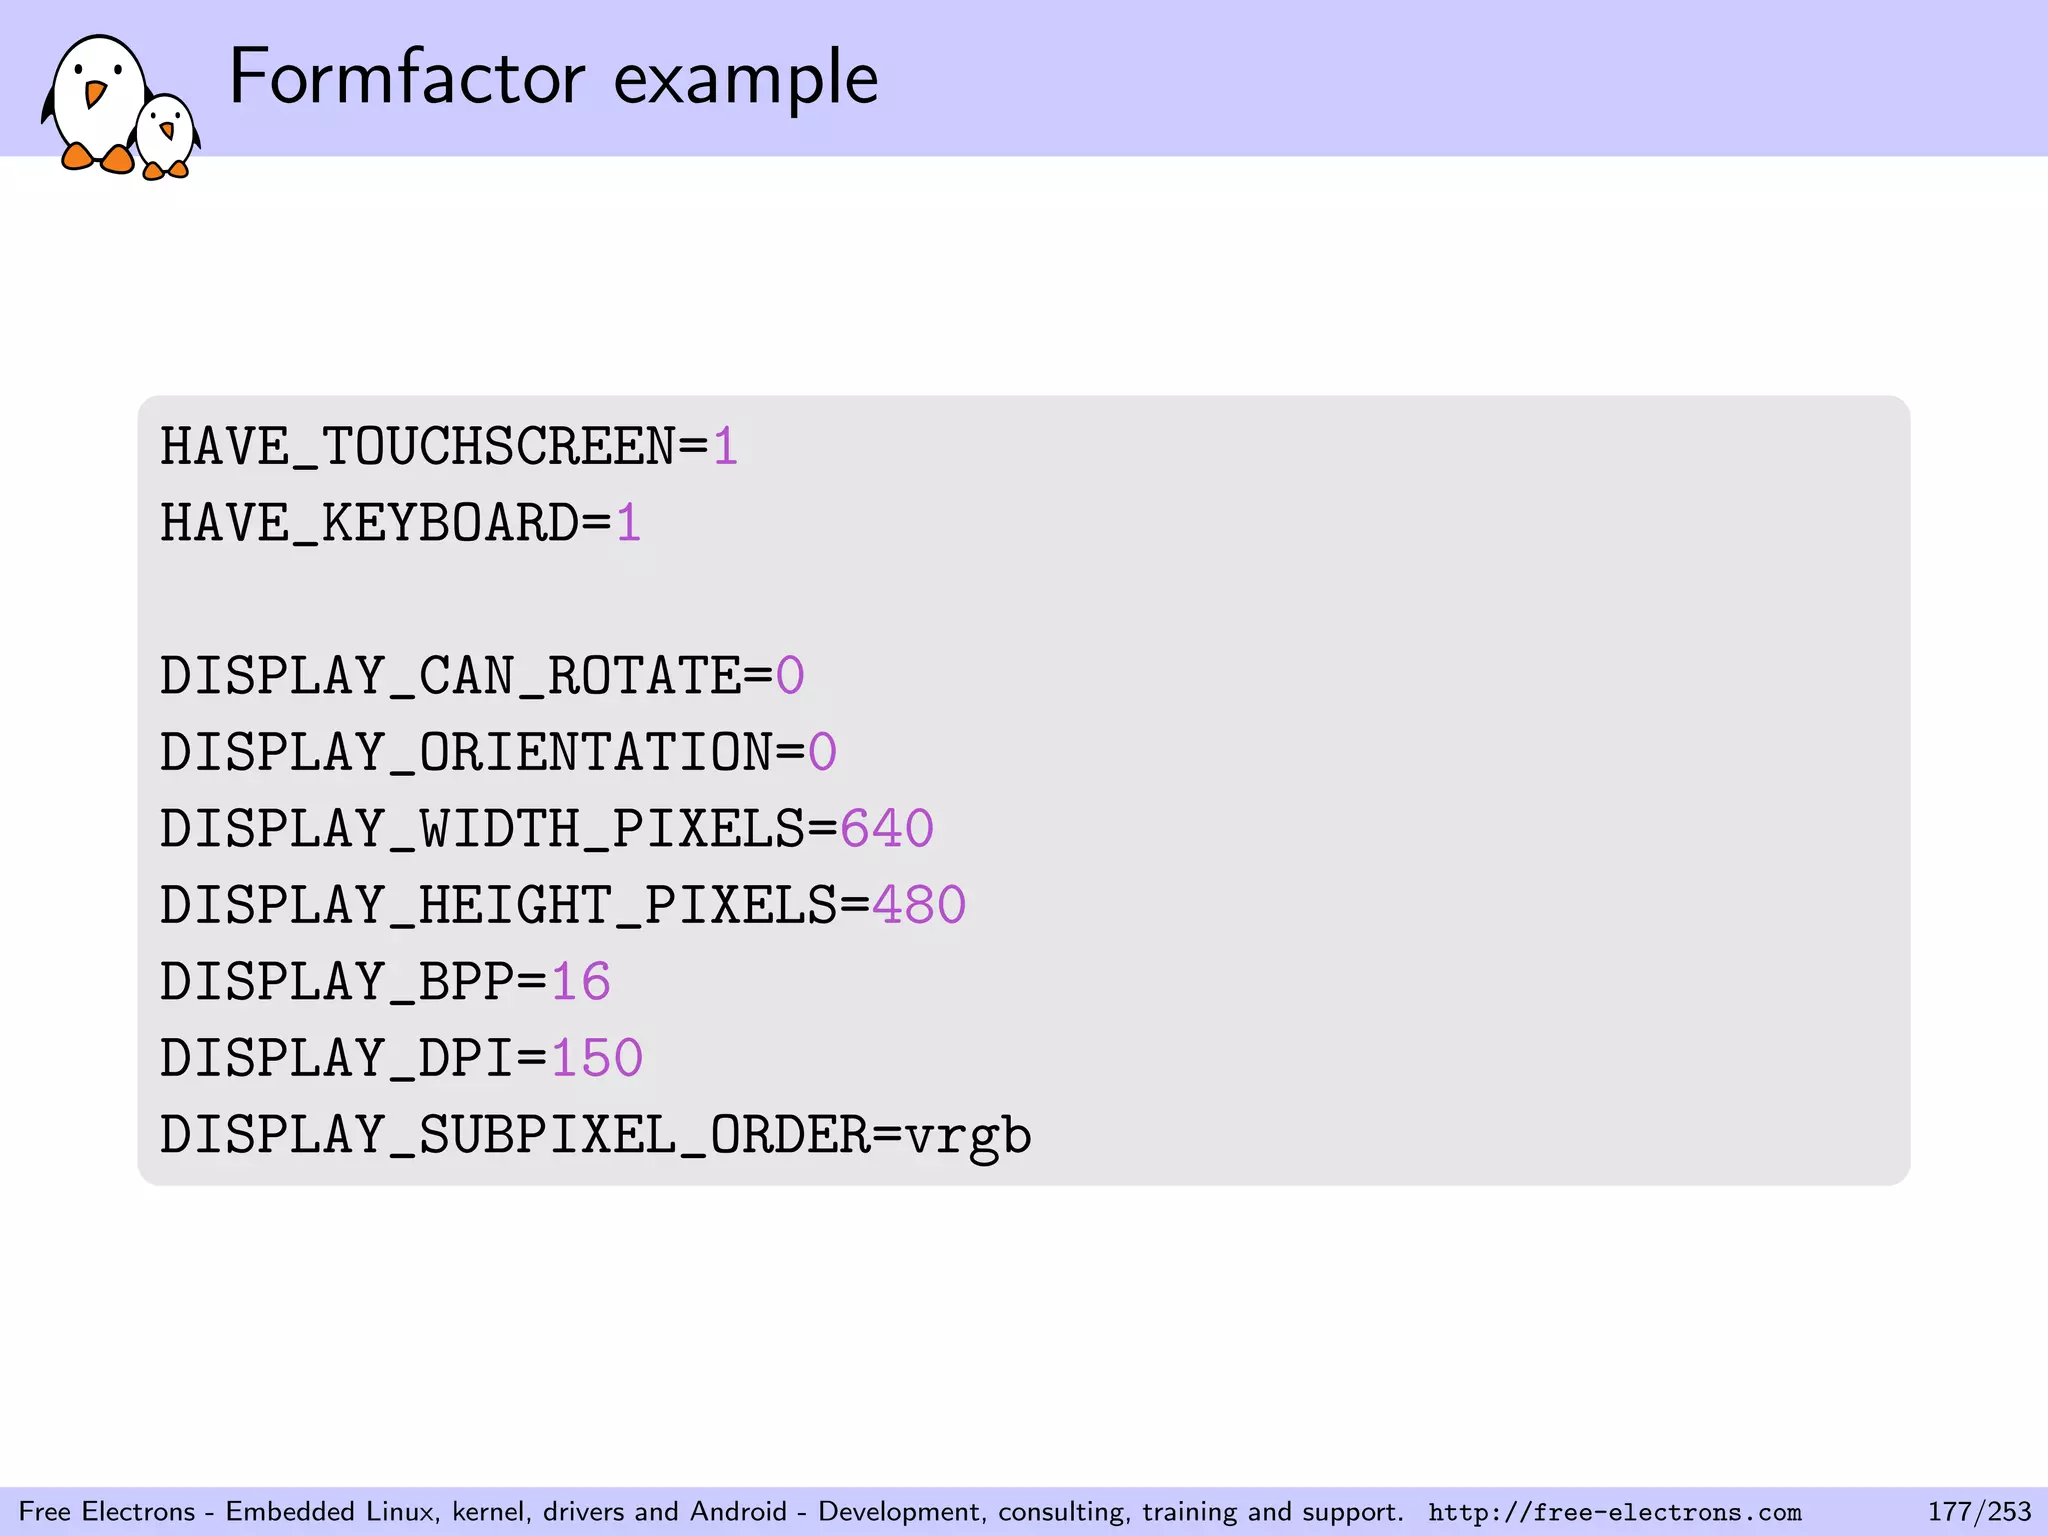Screen dimensions: 2048x1536
Task: Click the vrgb value text
Action: (967, 1137)
